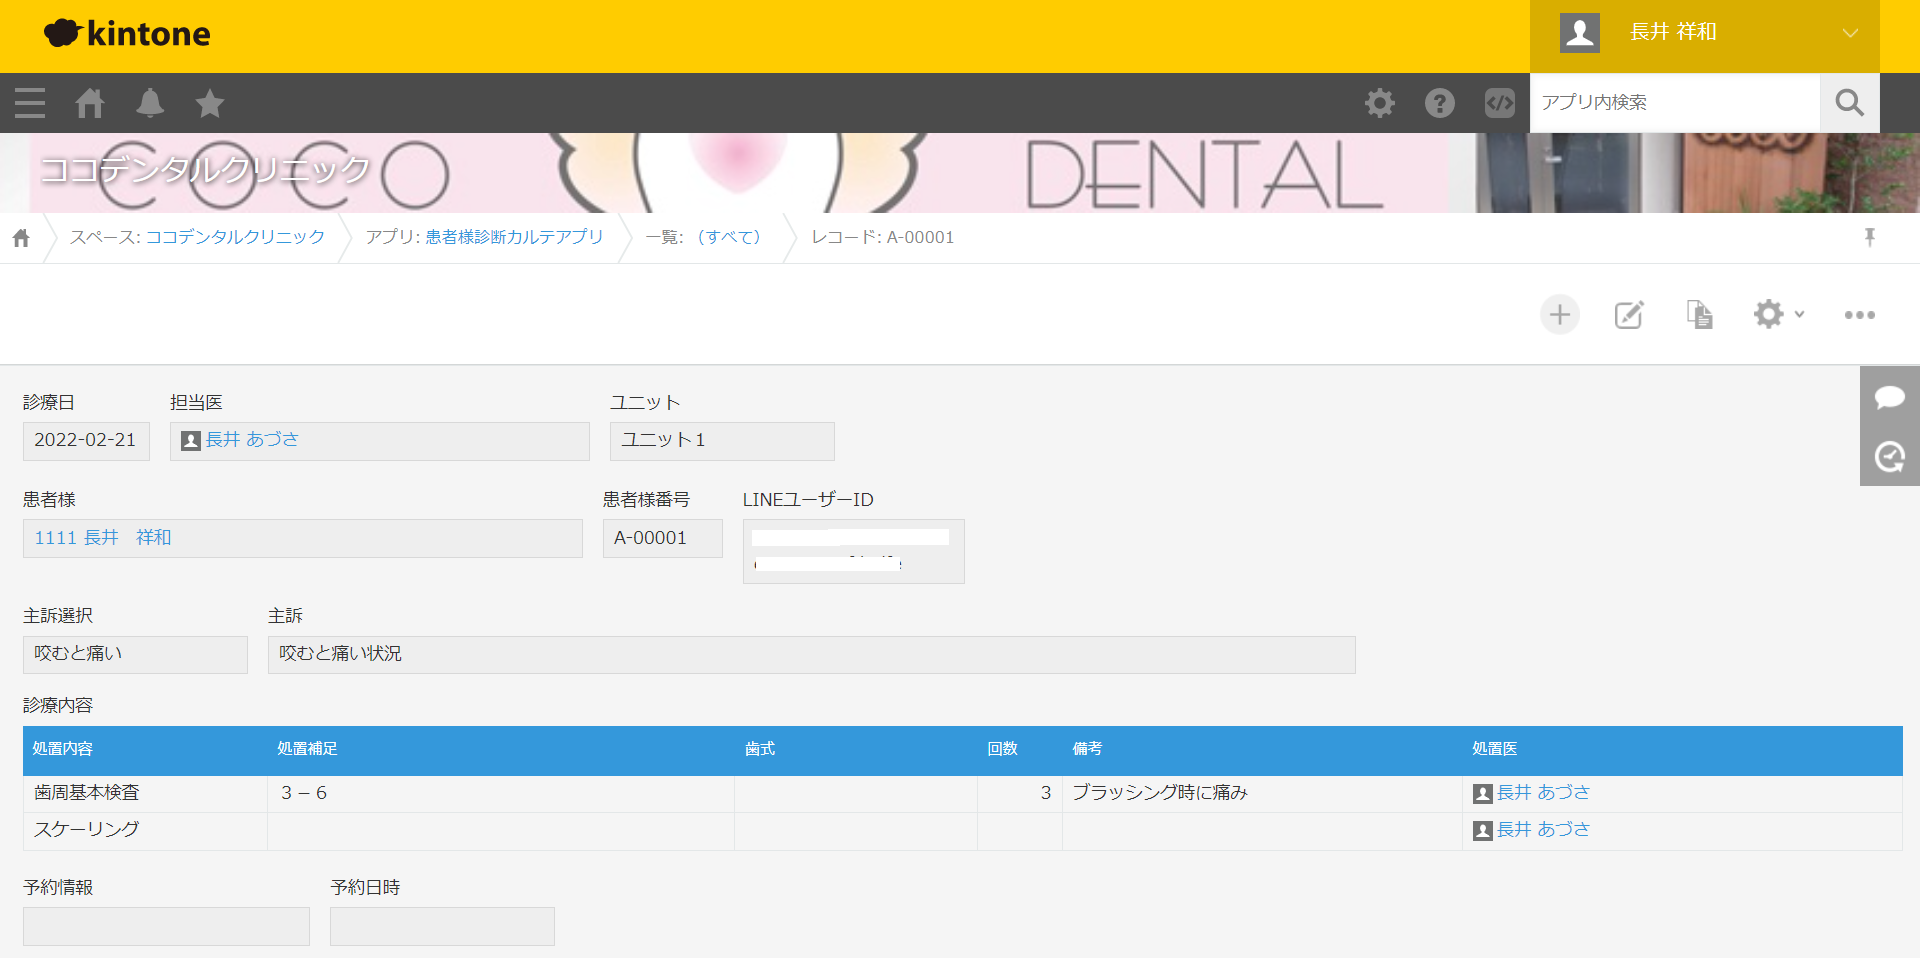The image size is (1920, 958).
Task: Go to the kintone portal home icon
Action: [x=90, y=103]
